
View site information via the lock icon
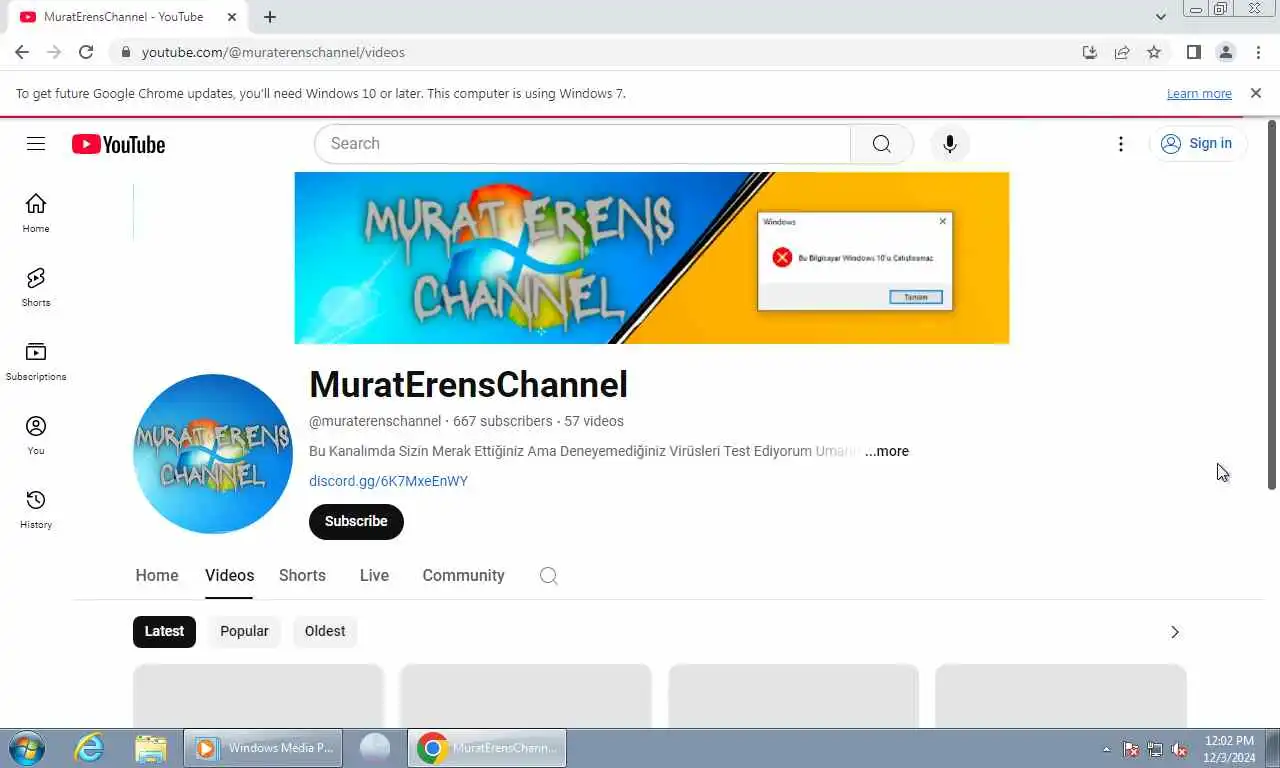(126, 52)
